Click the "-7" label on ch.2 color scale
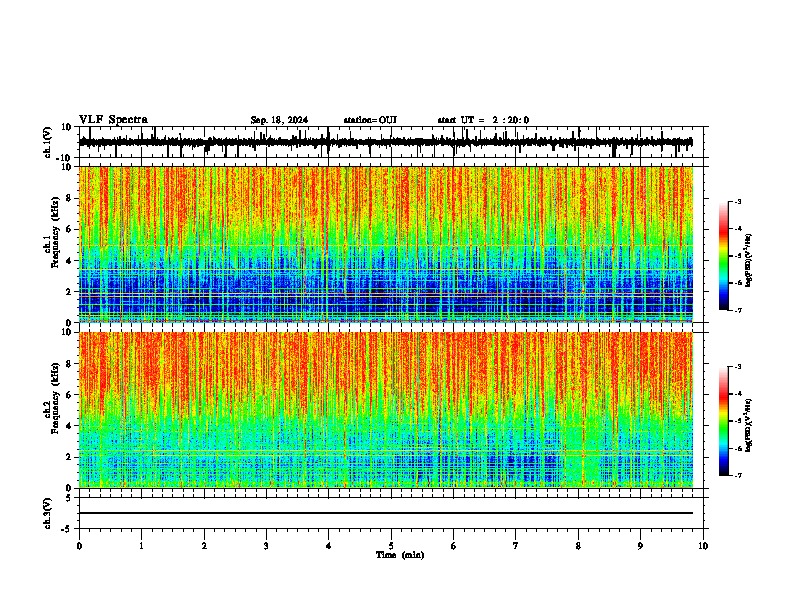This screenshot has height=612, width=792. [738, 475]
